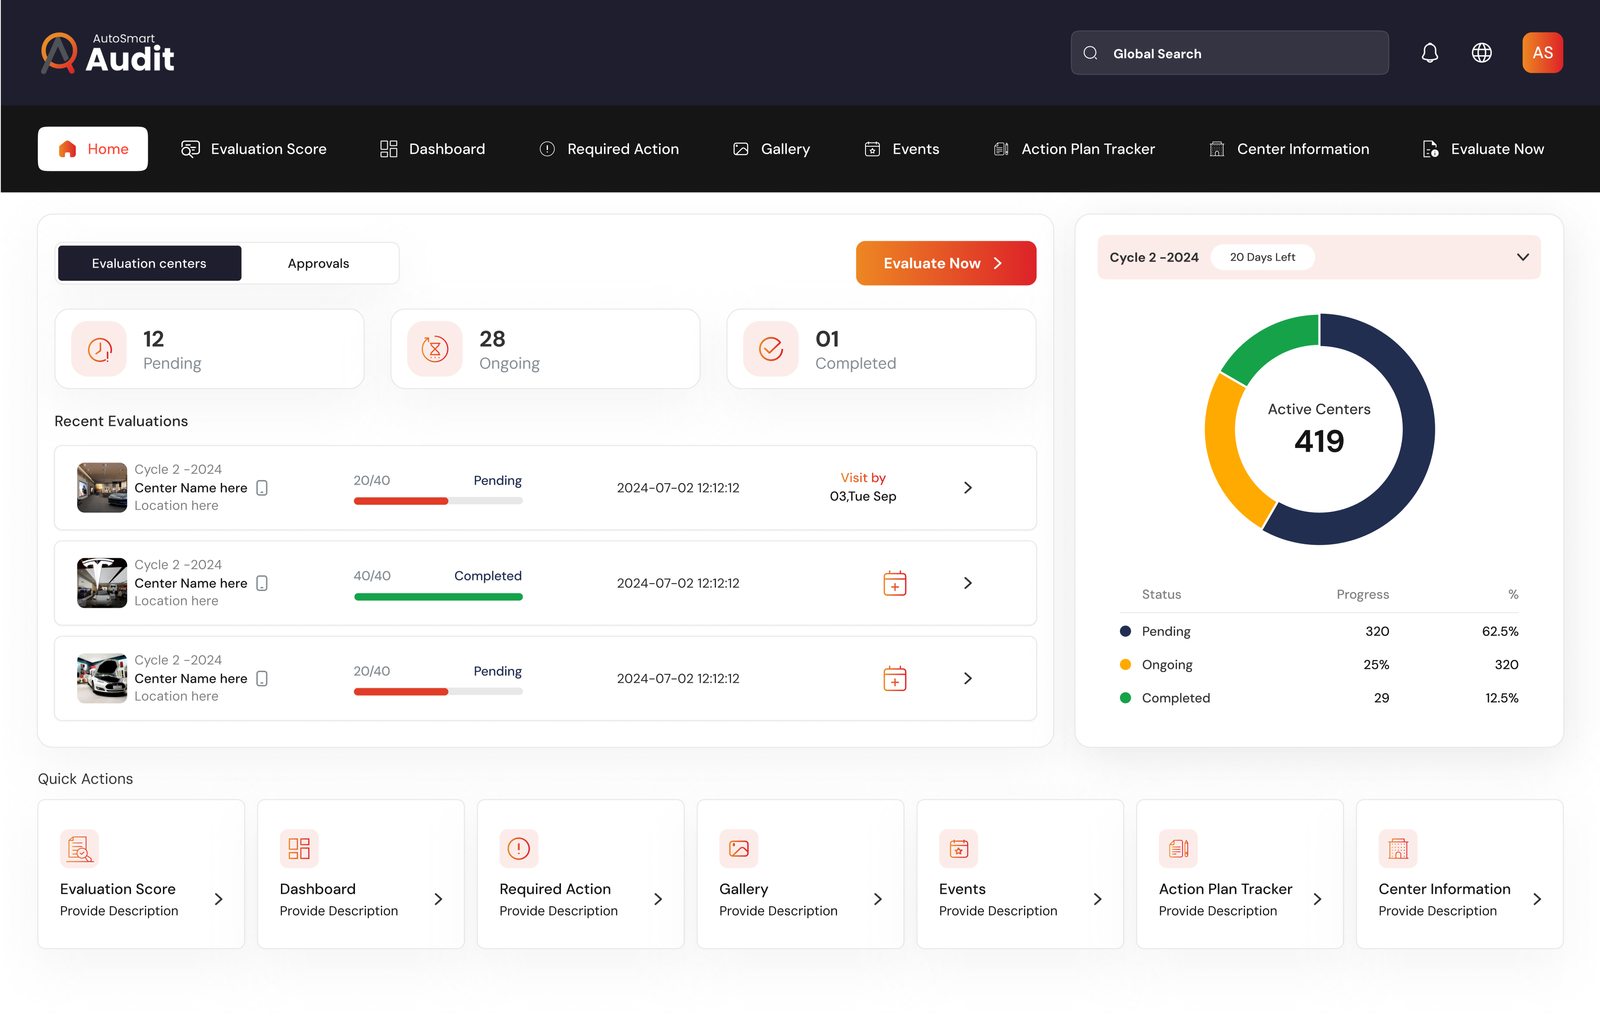Open Center Information quick action card
1600x1034 pixels.
pos(1459,874)
